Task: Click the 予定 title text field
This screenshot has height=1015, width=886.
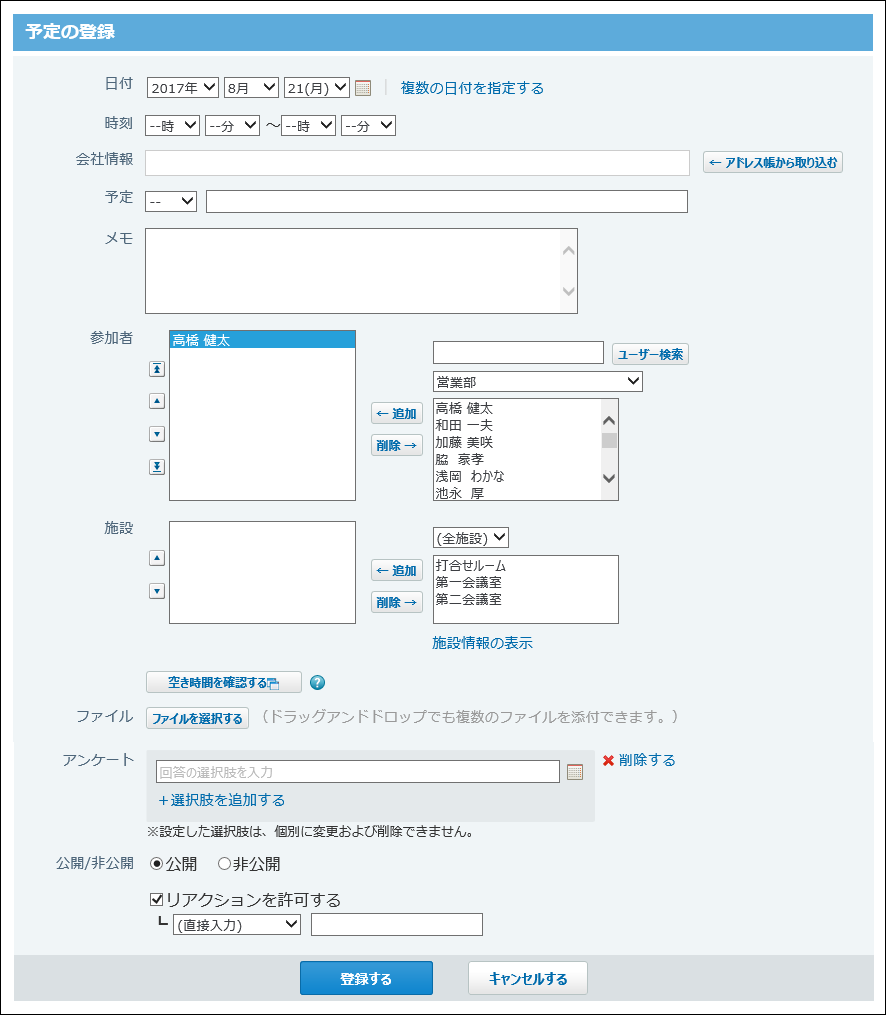Action: coord(447,201)
